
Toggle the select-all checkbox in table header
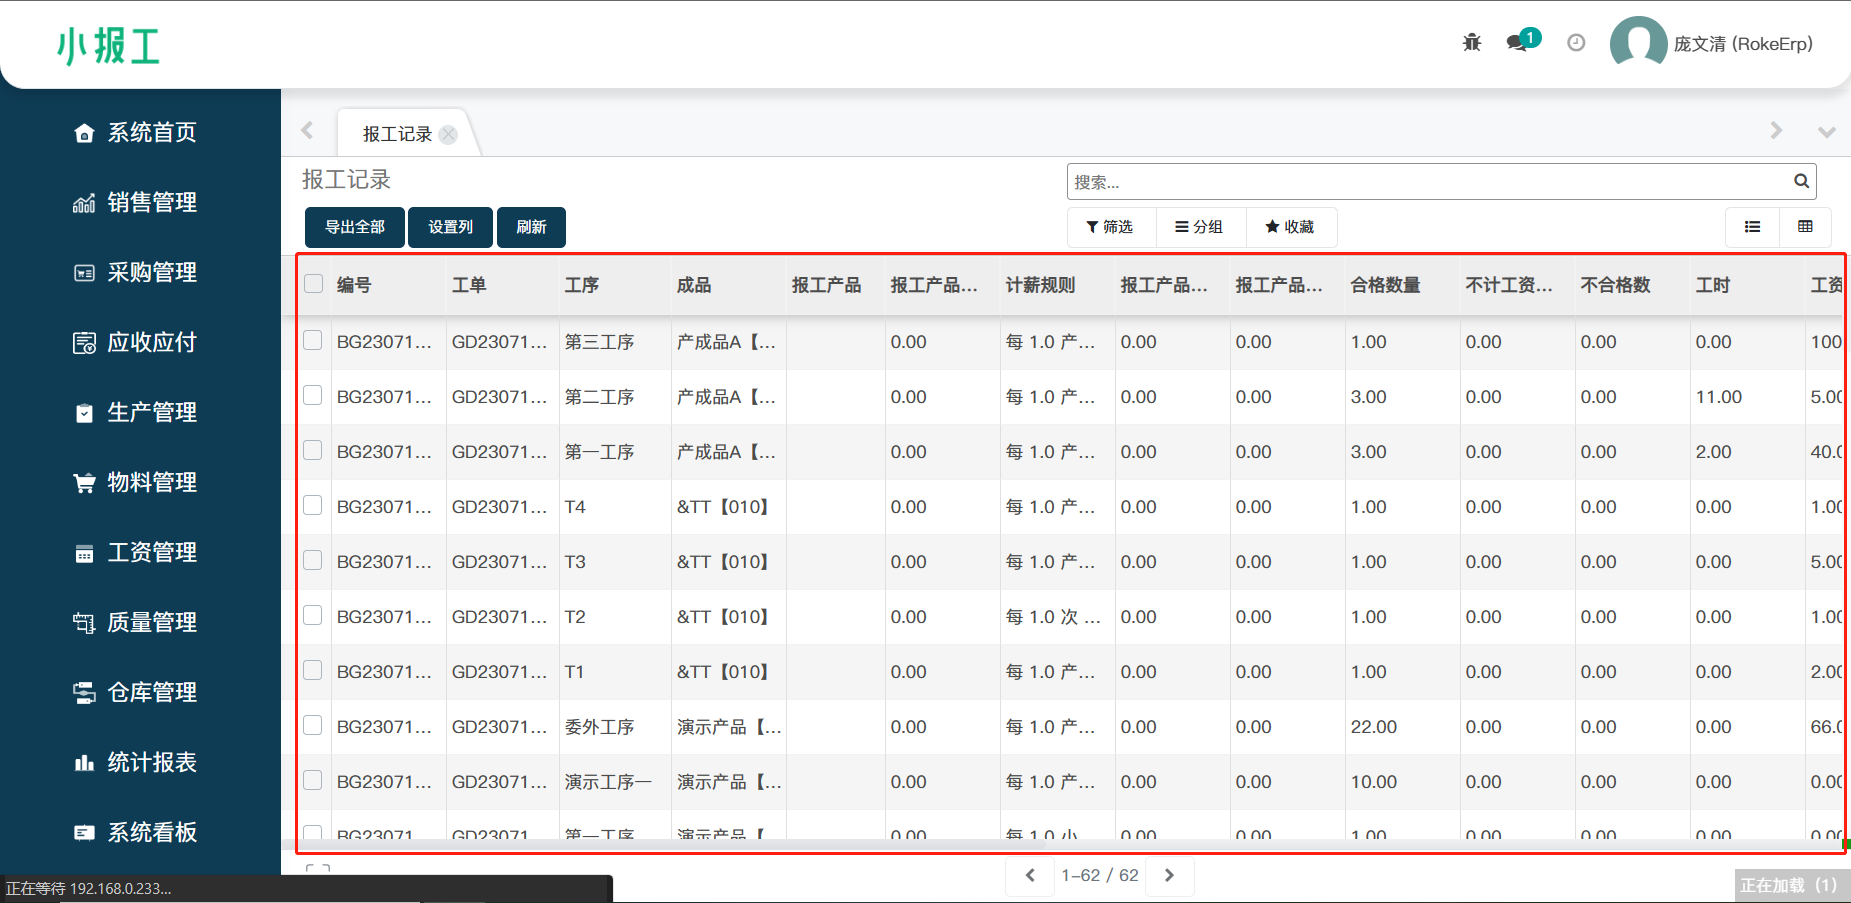(x=314, y=284)
